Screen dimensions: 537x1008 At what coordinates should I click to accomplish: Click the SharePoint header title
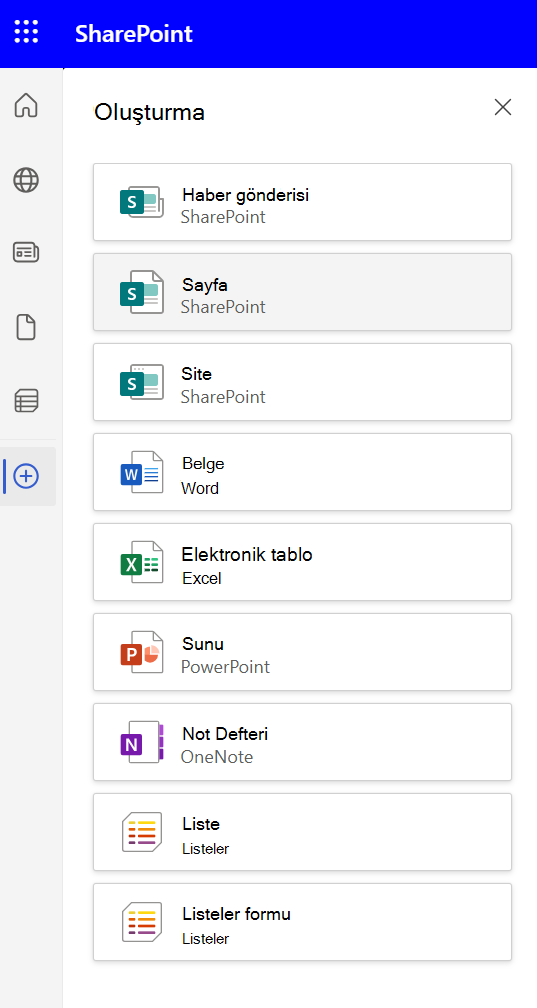pos(134,33)
